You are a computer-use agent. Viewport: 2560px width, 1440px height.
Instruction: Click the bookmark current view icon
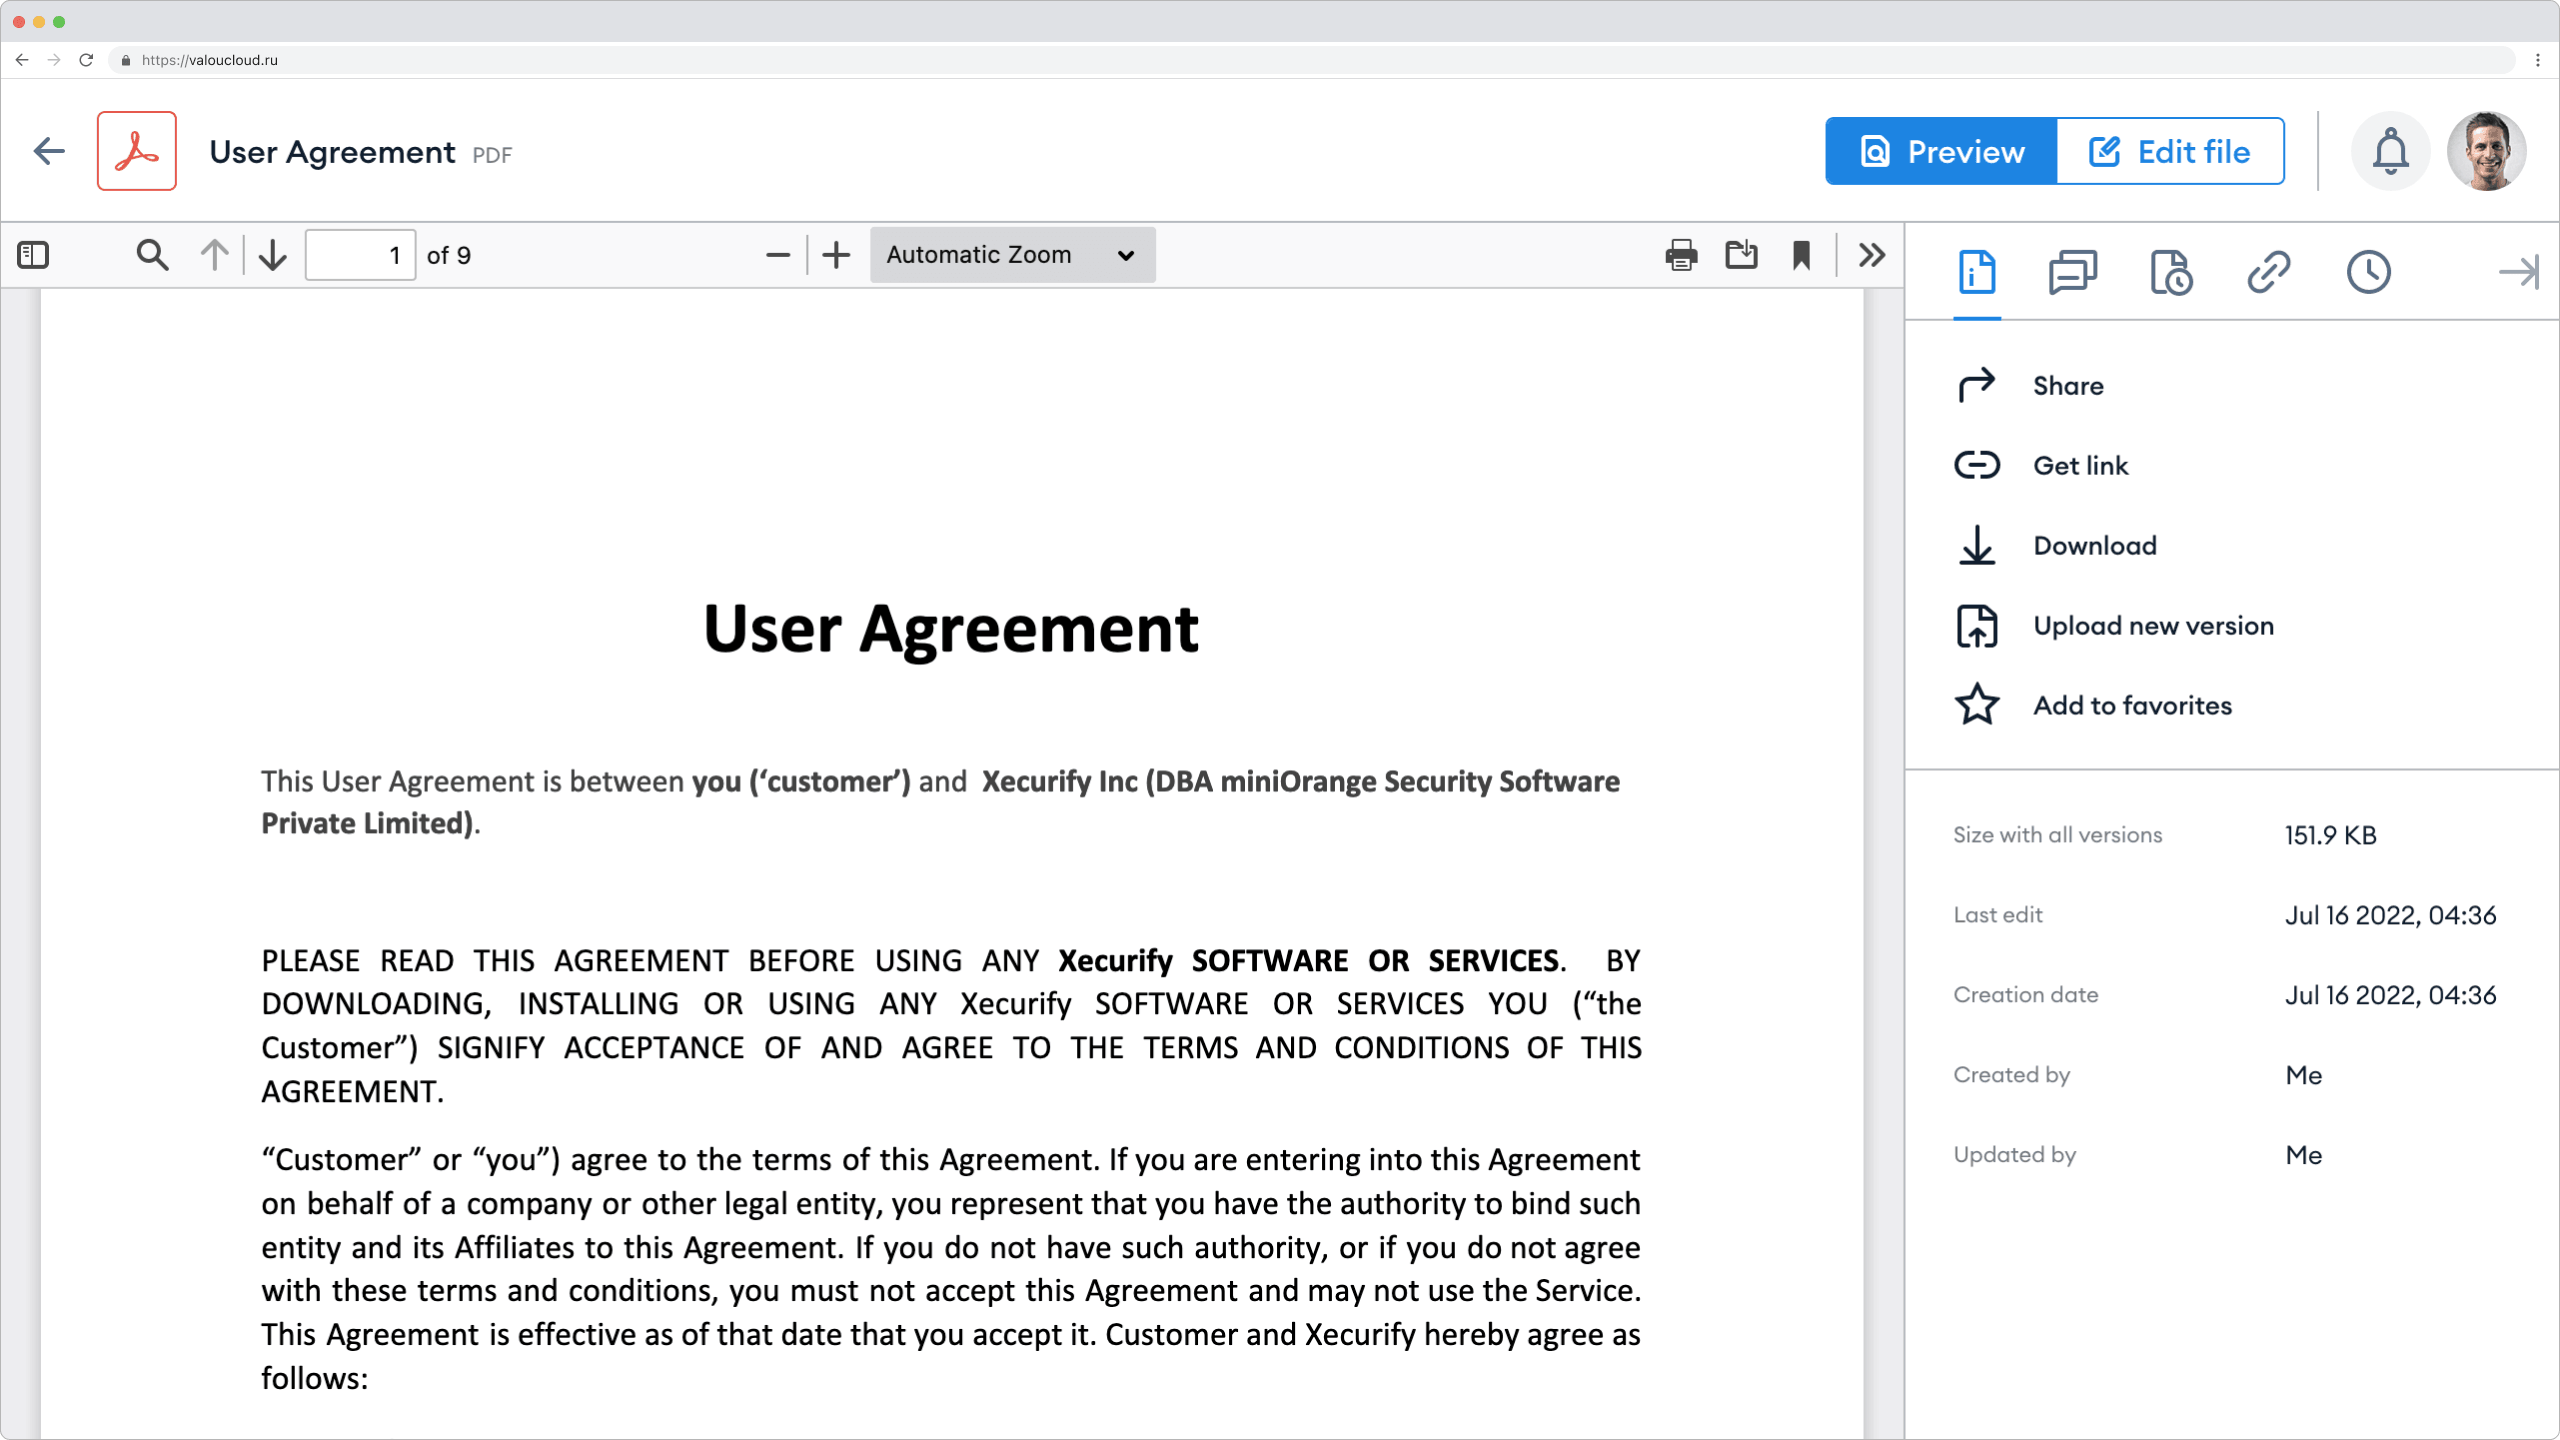coord(1801,255)
